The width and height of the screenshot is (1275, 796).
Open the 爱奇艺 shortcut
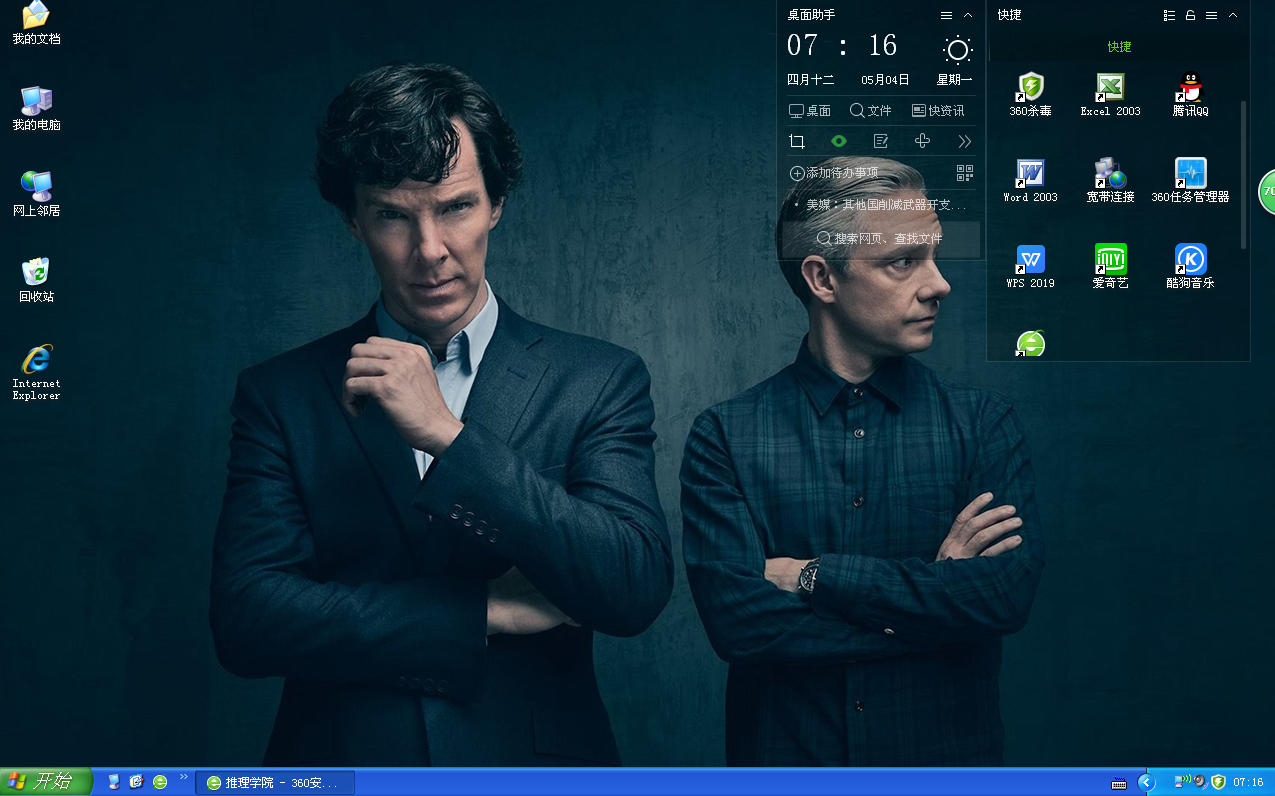tap(1110, 267)
